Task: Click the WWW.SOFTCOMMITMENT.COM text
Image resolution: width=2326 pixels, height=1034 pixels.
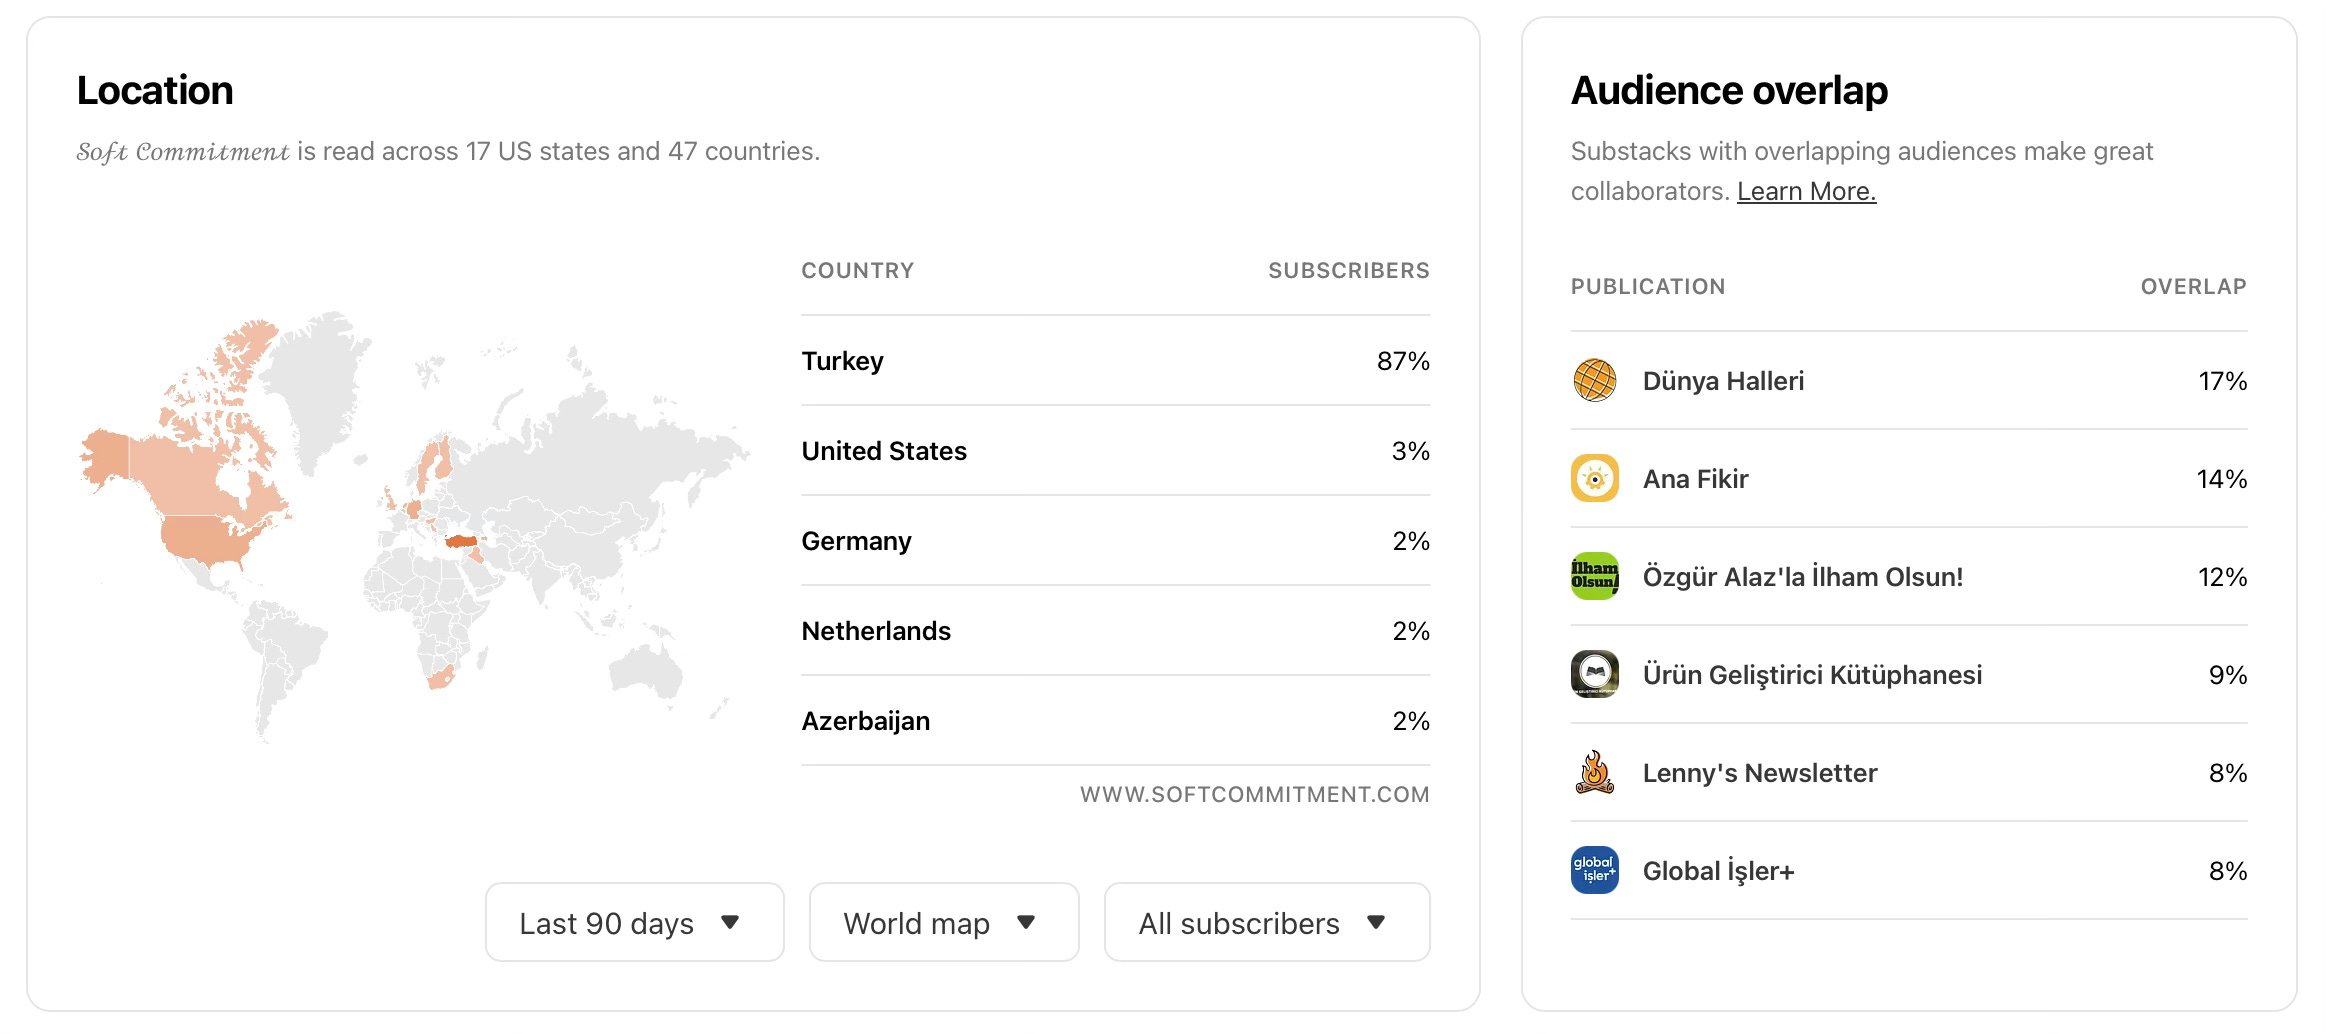Action: point(1255,795)
